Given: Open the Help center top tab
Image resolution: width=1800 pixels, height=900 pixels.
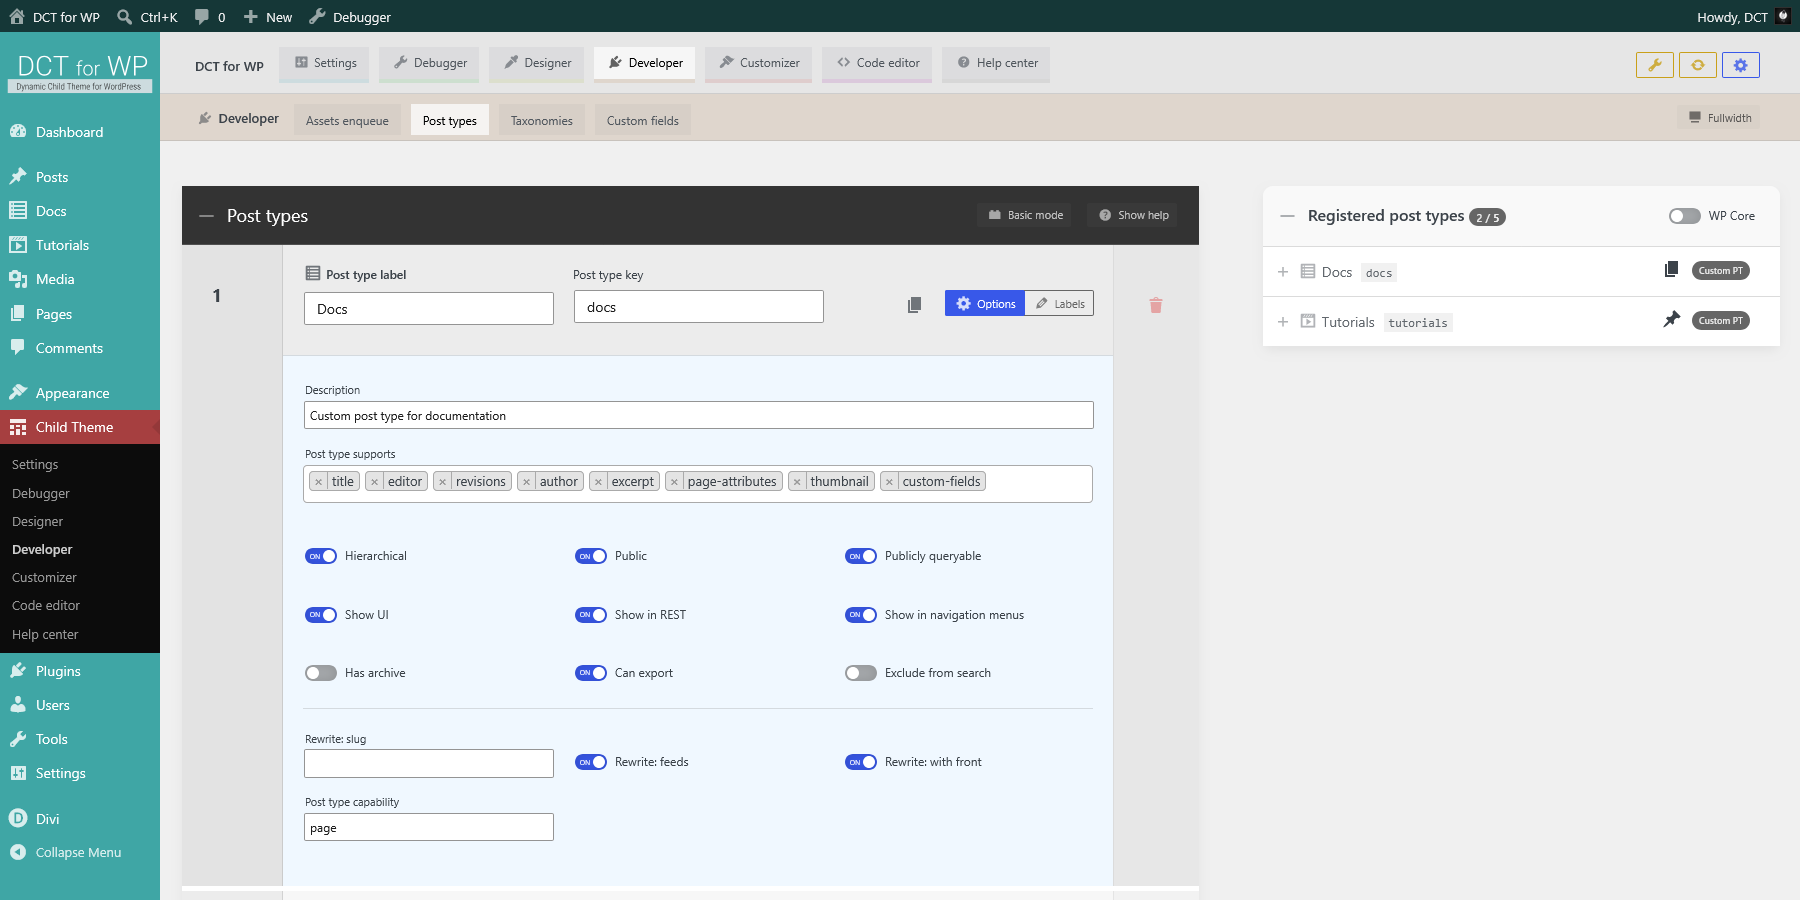Looking at the screenshot, I should coord(997,63).
